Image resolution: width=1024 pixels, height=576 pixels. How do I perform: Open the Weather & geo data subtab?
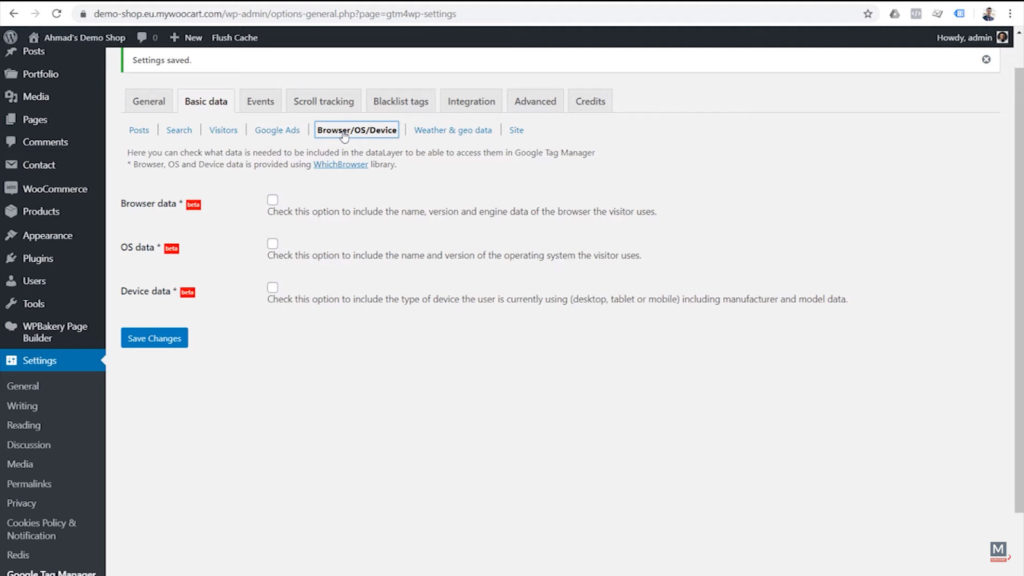(x=453, y=130)
